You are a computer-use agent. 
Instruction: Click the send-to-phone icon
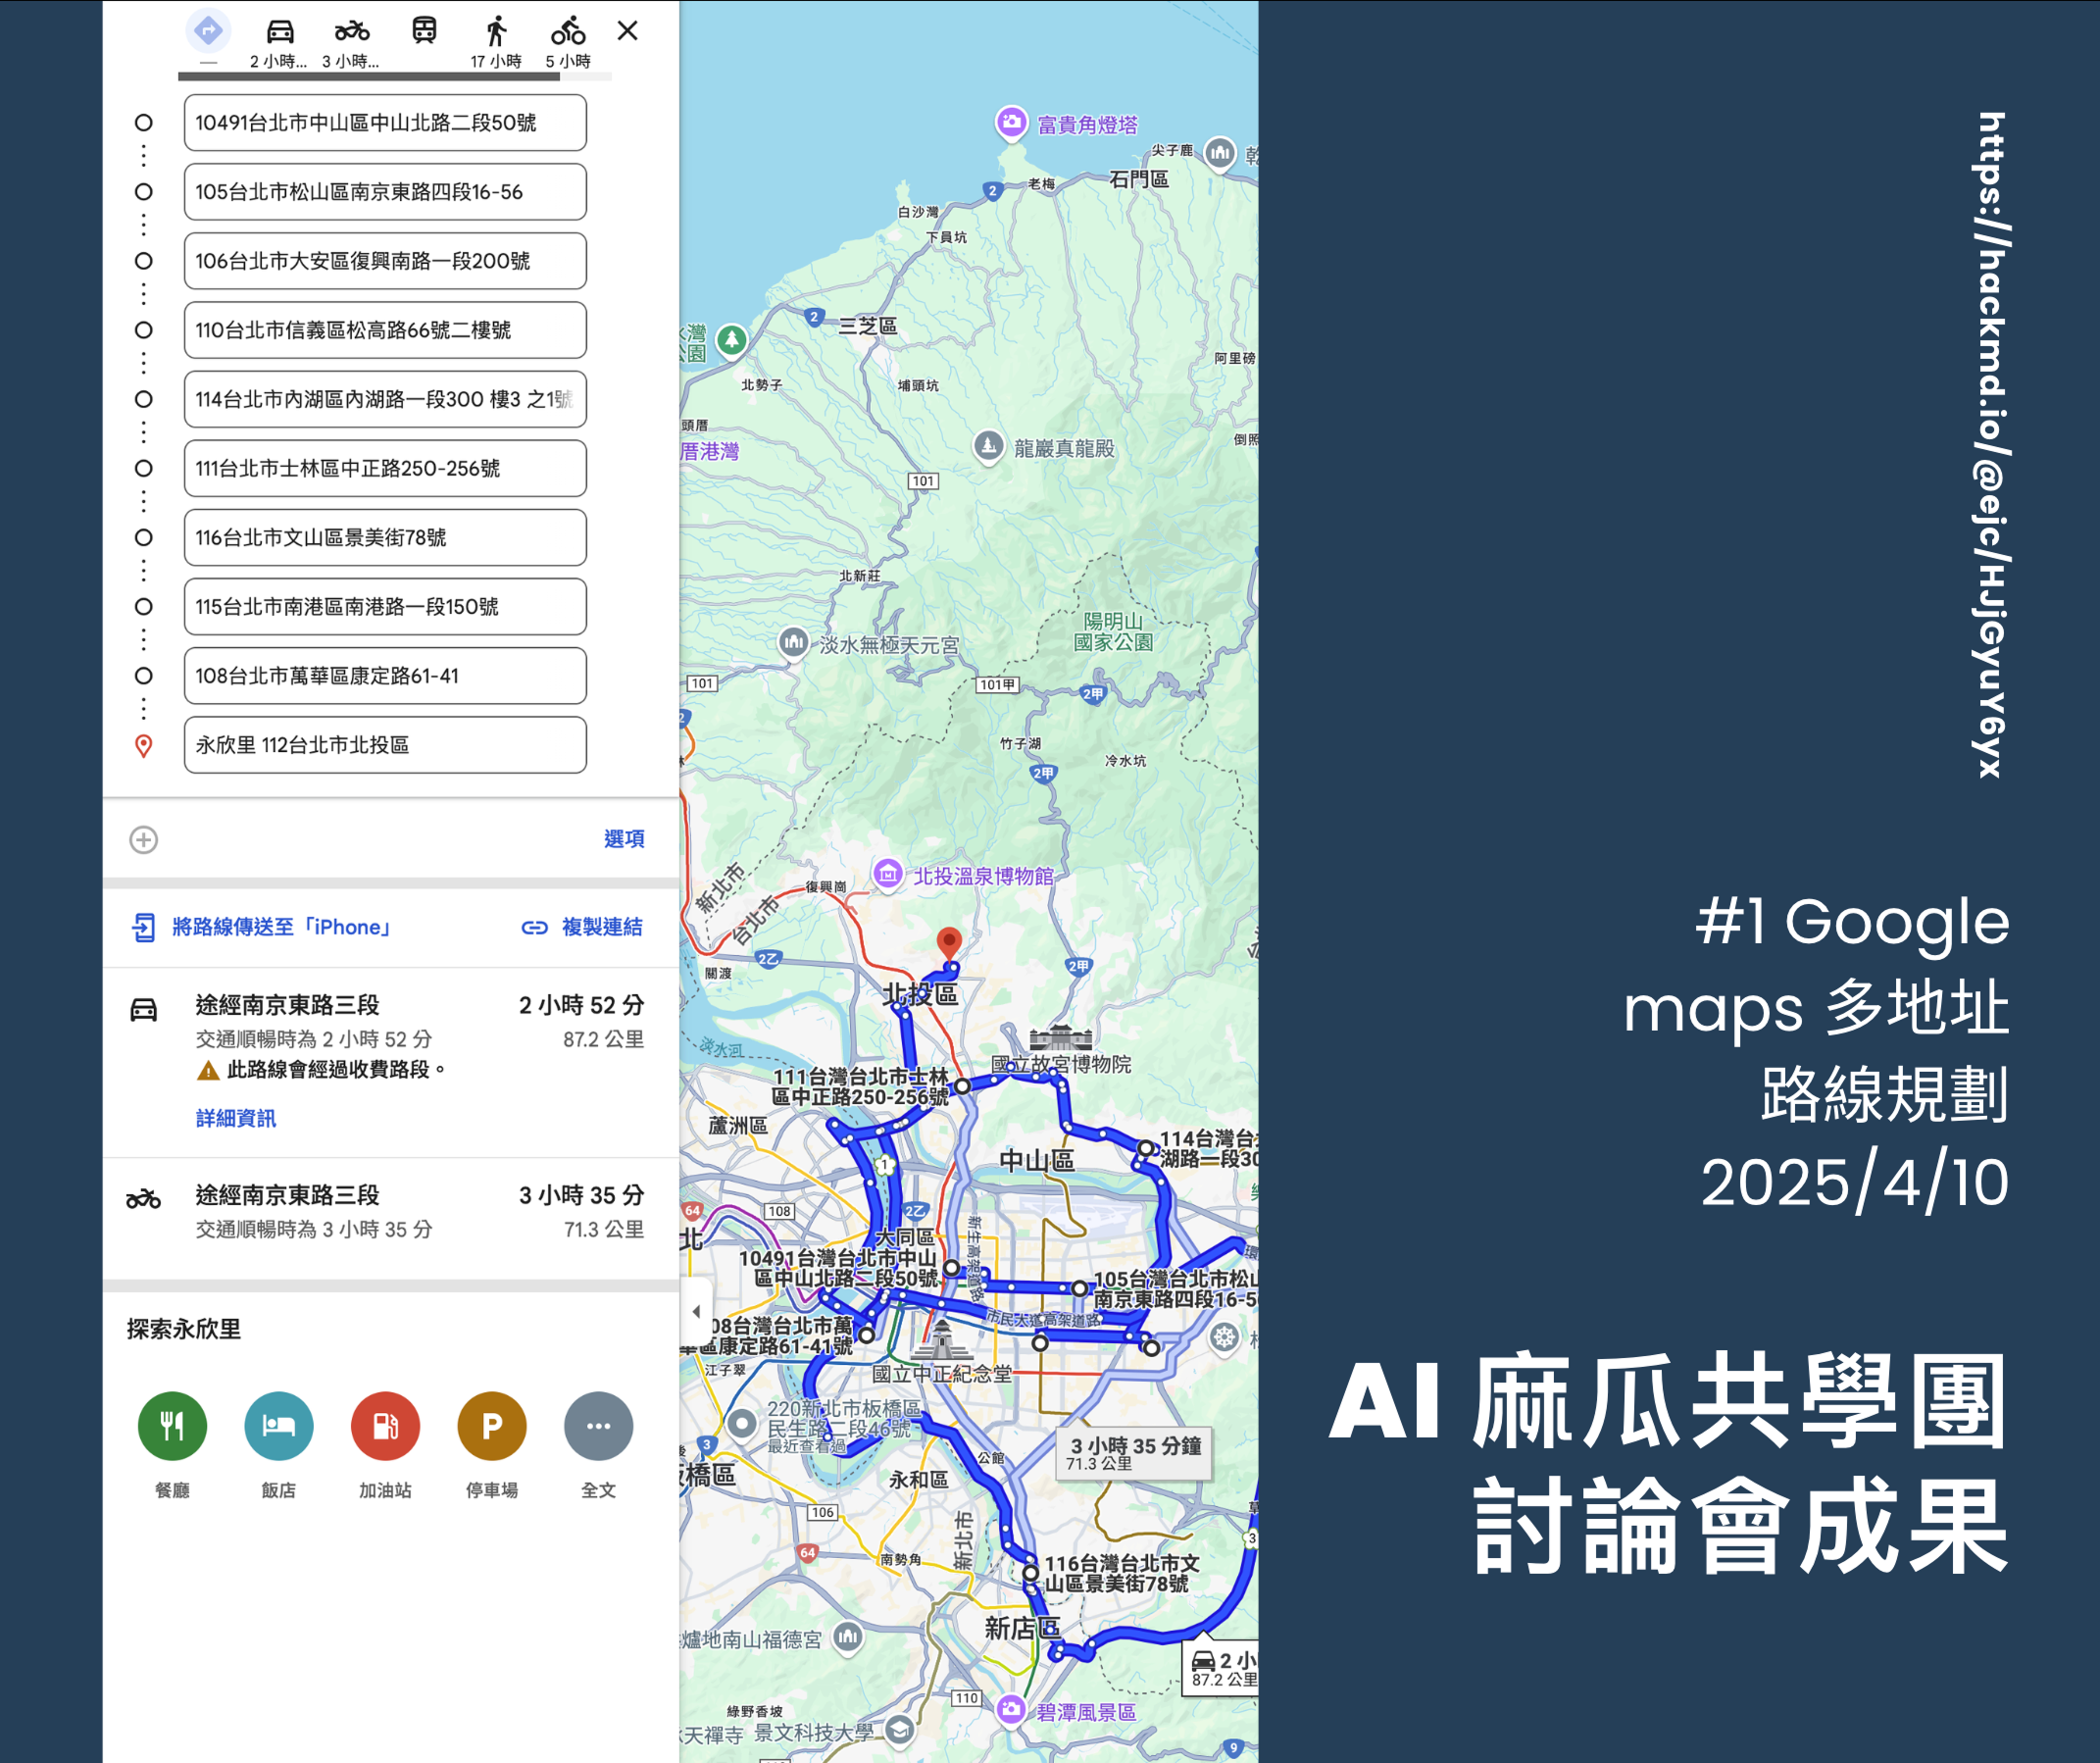(x=144, y=927)
